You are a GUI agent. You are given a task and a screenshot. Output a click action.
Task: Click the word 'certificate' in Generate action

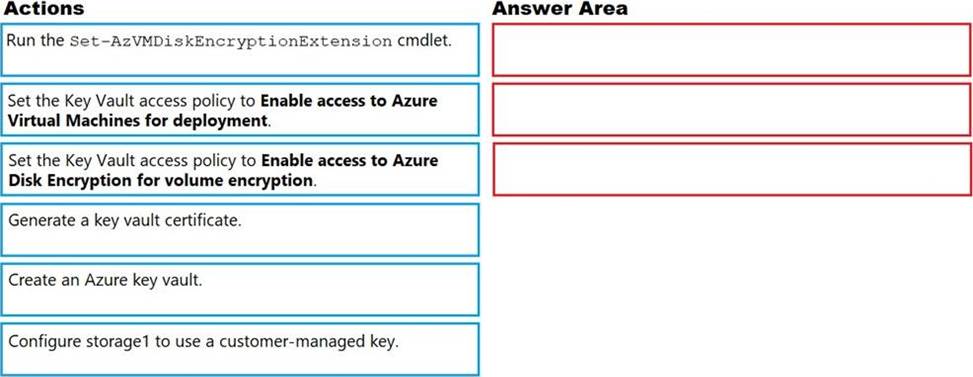click(x=207, y=221)
